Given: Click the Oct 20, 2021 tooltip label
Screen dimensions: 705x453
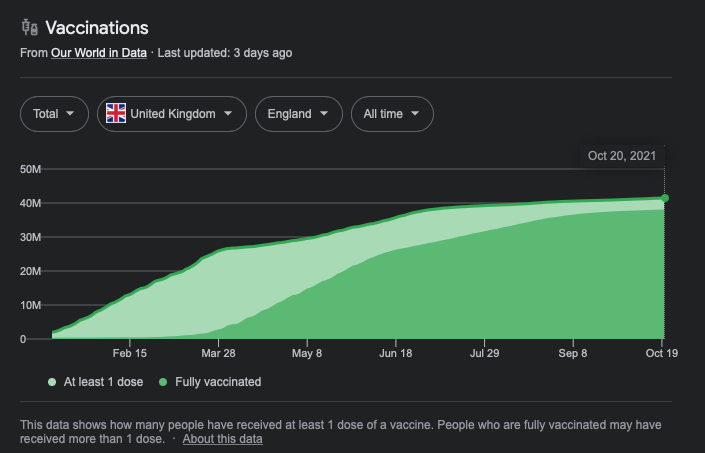Looking at the screenshot, I should point(622,155).
